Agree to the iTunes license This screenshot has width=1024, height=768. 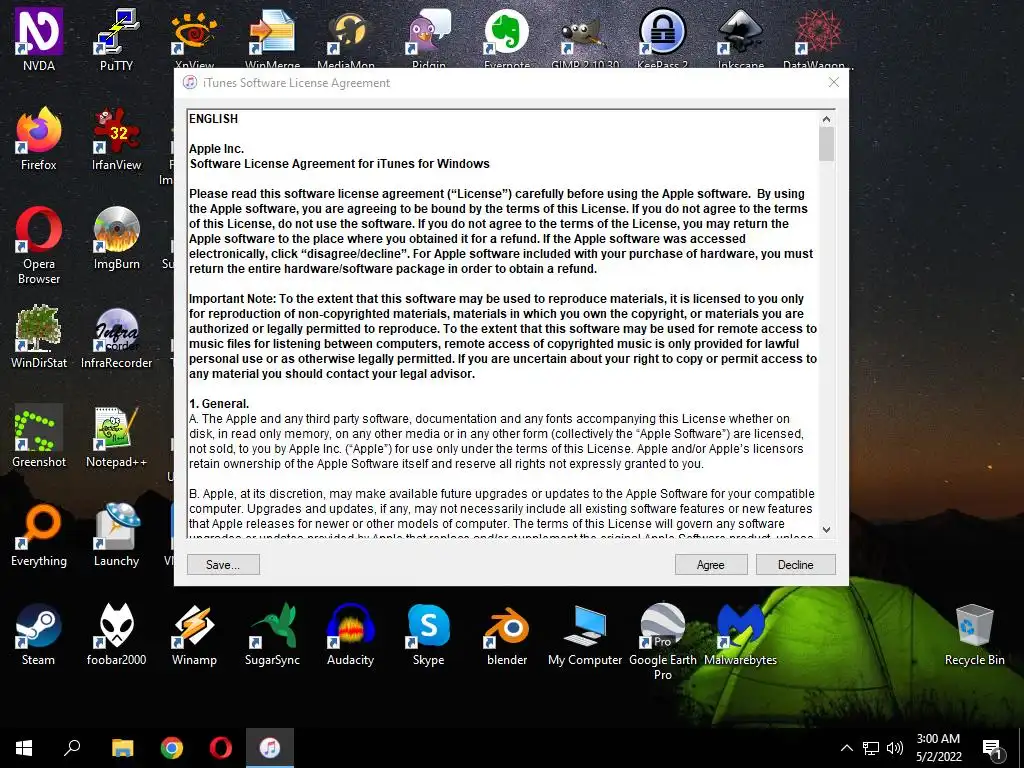point(711,564)
